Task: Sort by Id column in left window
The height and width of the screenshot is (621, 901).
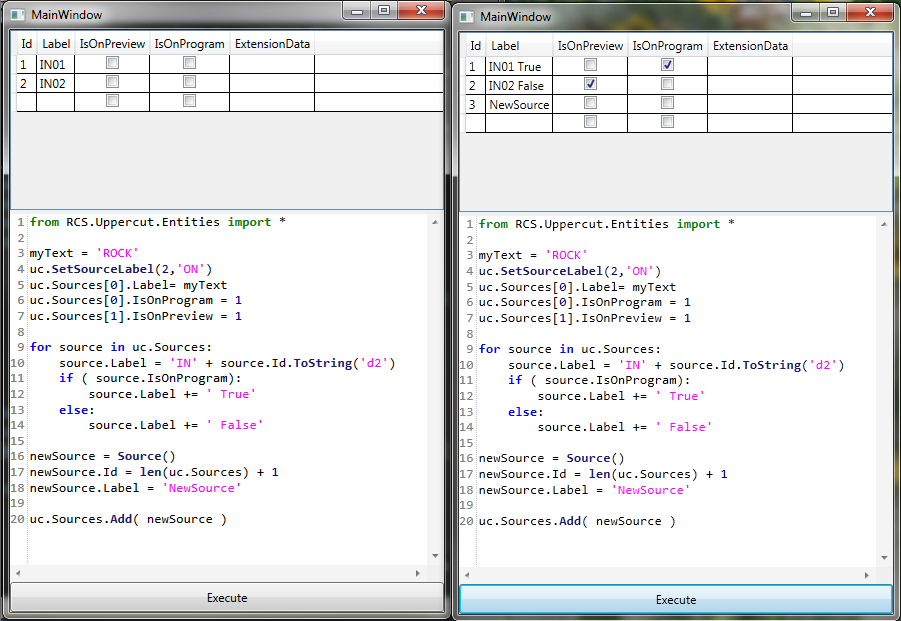Action: pyautogui.click(x=26, y=44)
